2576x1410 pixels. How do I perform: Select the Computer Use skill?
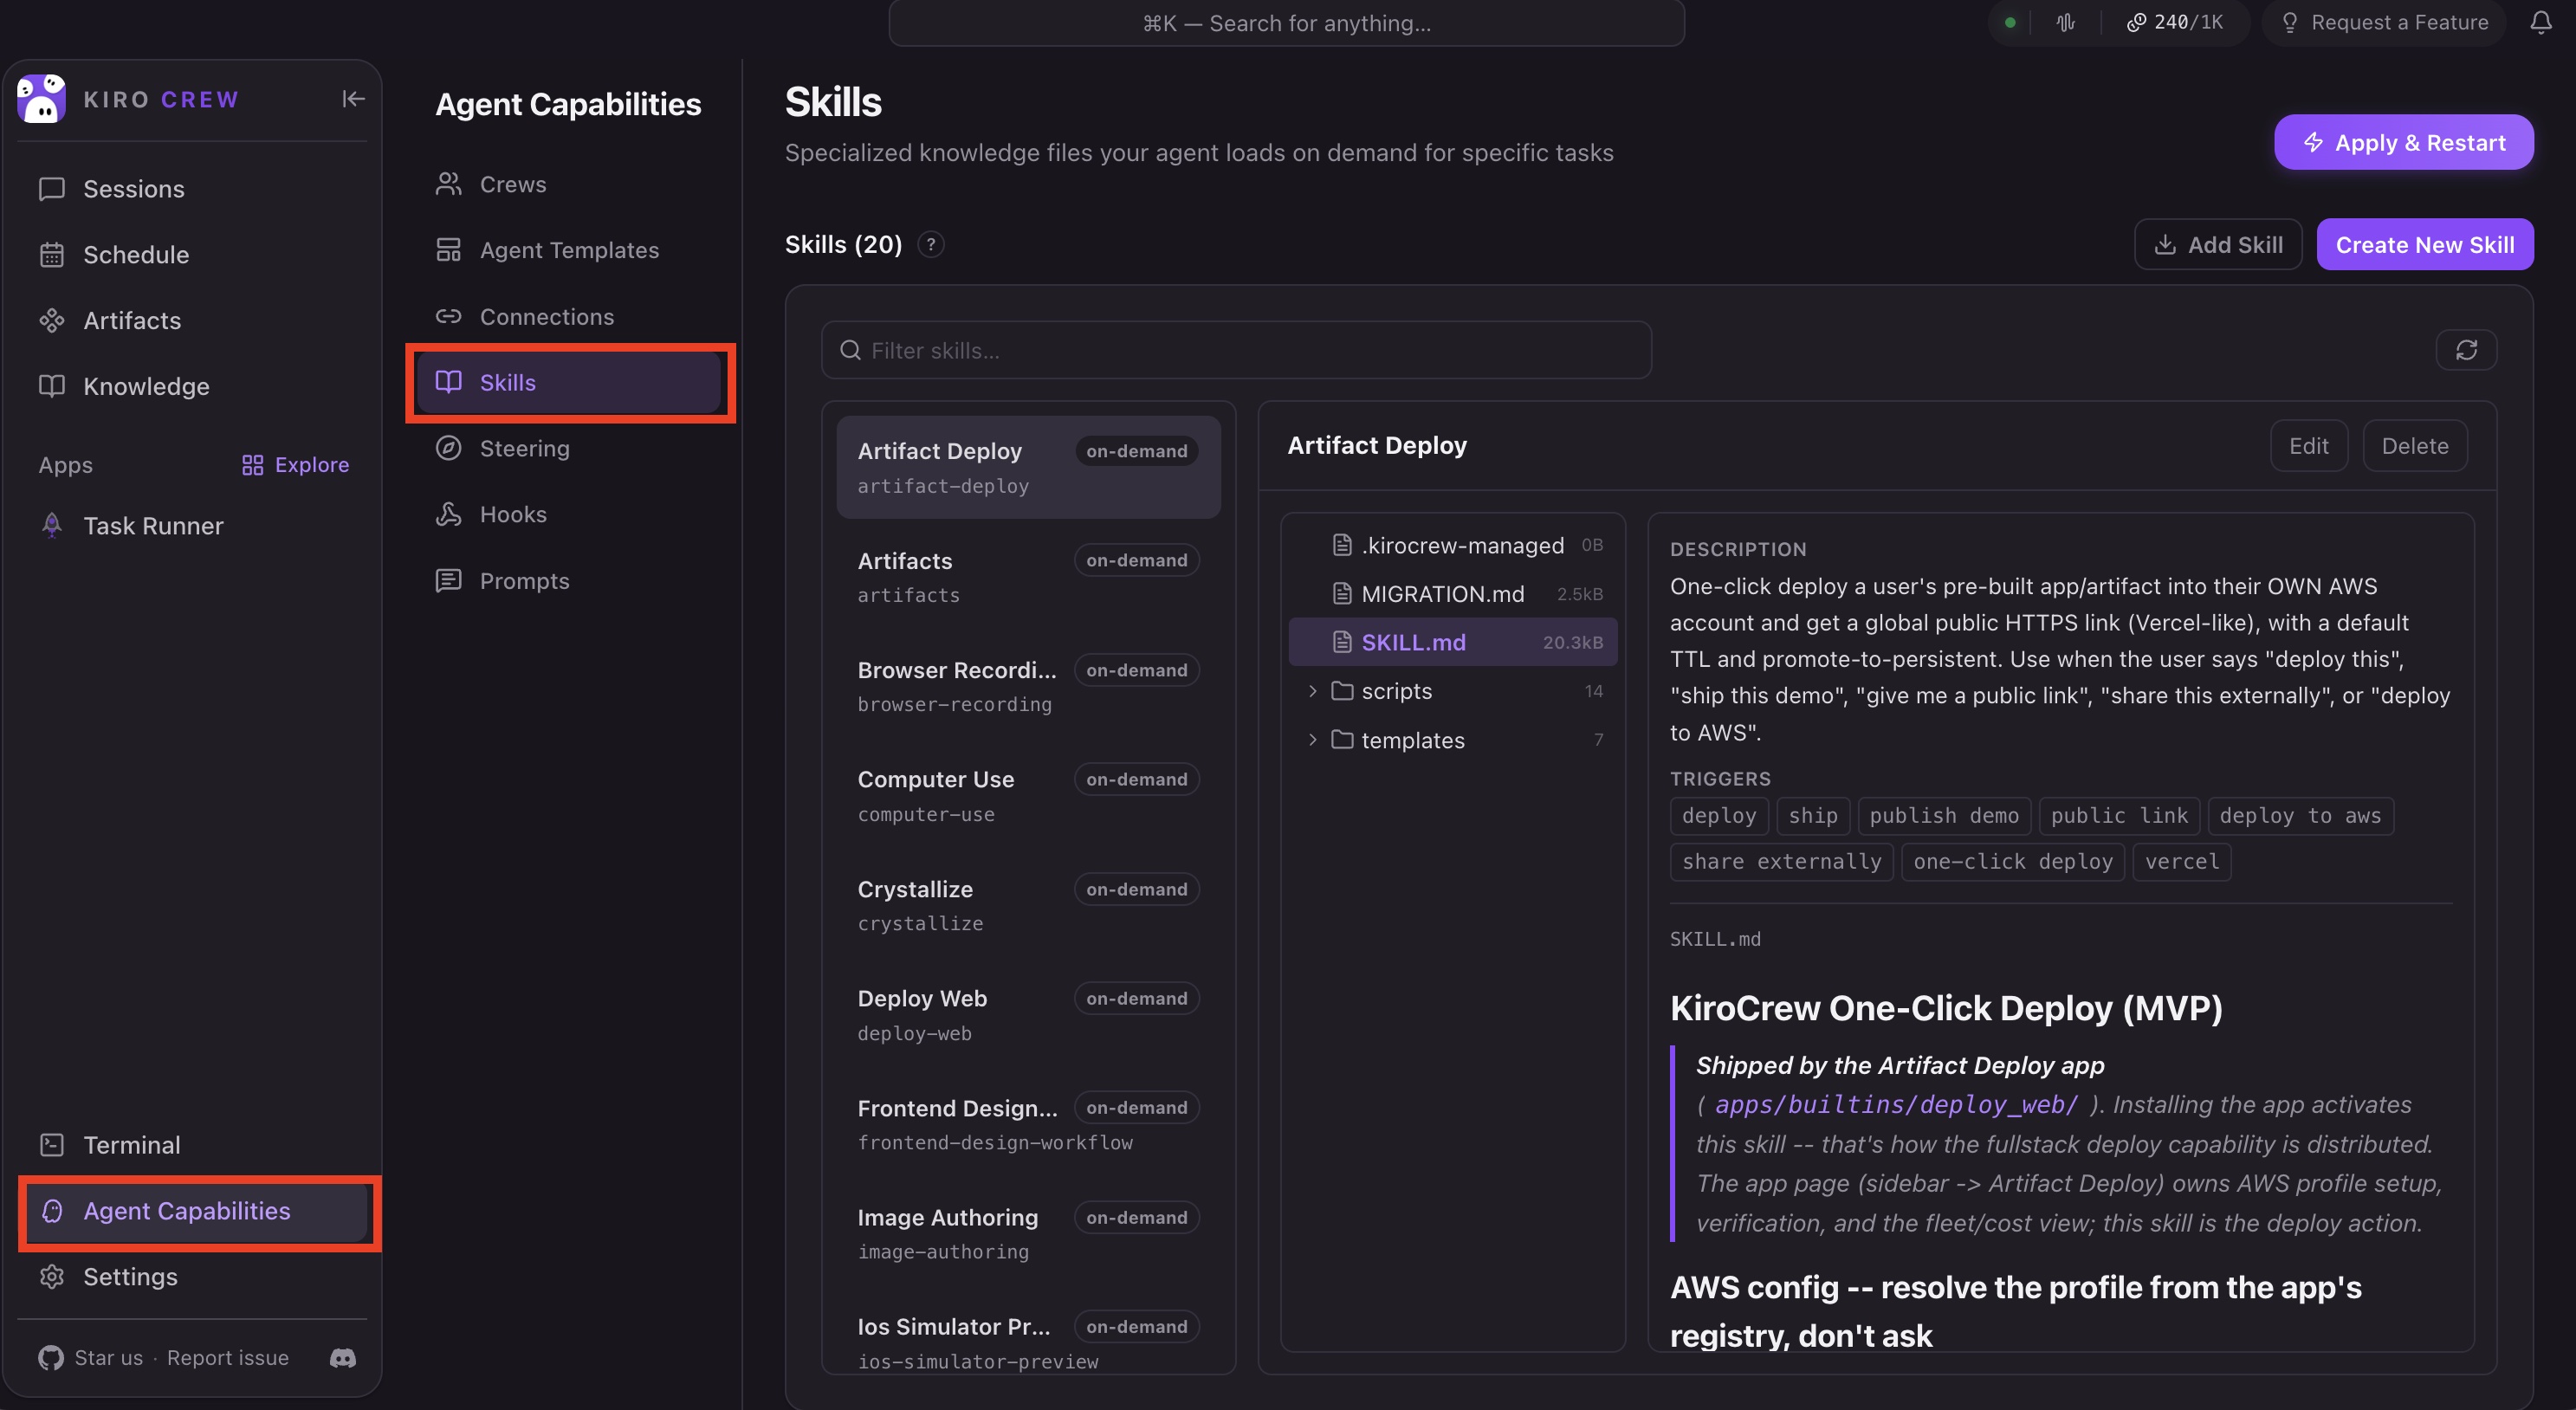(1028, 796)
